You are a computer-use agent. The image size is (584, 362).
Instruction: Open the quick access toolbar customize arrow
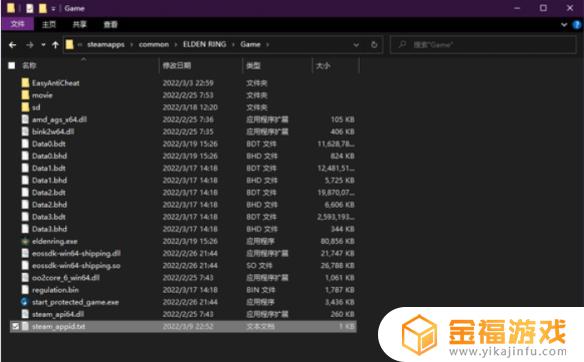coord(53,9)
